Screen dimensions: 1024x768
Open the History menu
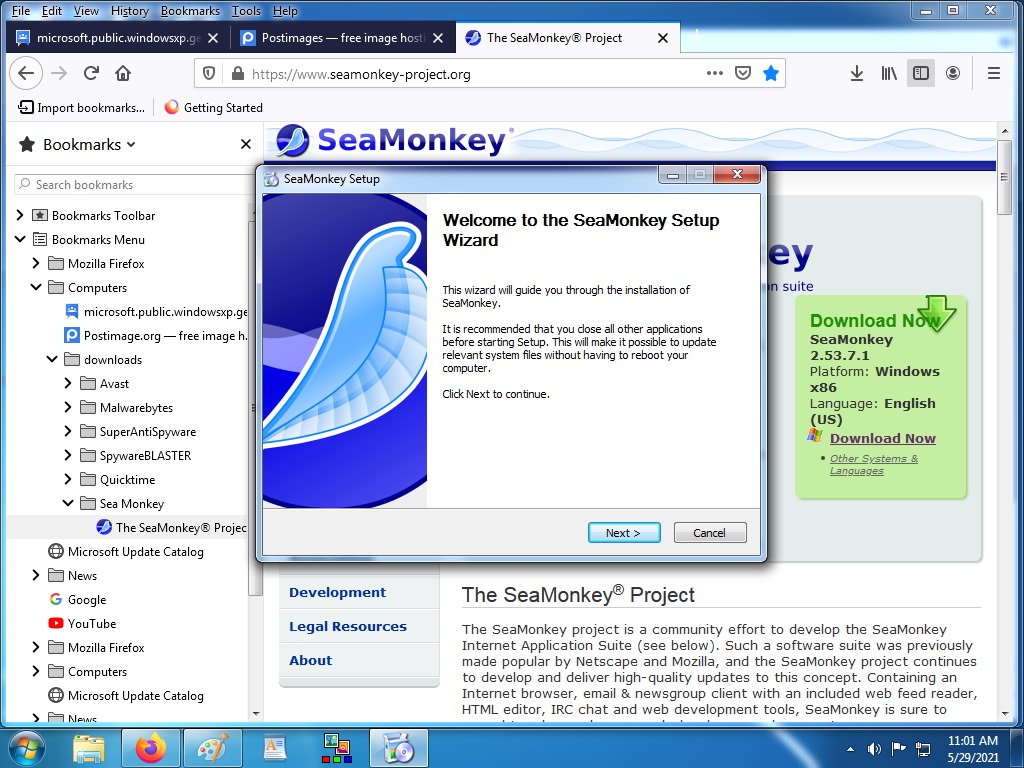pos(129,10)
